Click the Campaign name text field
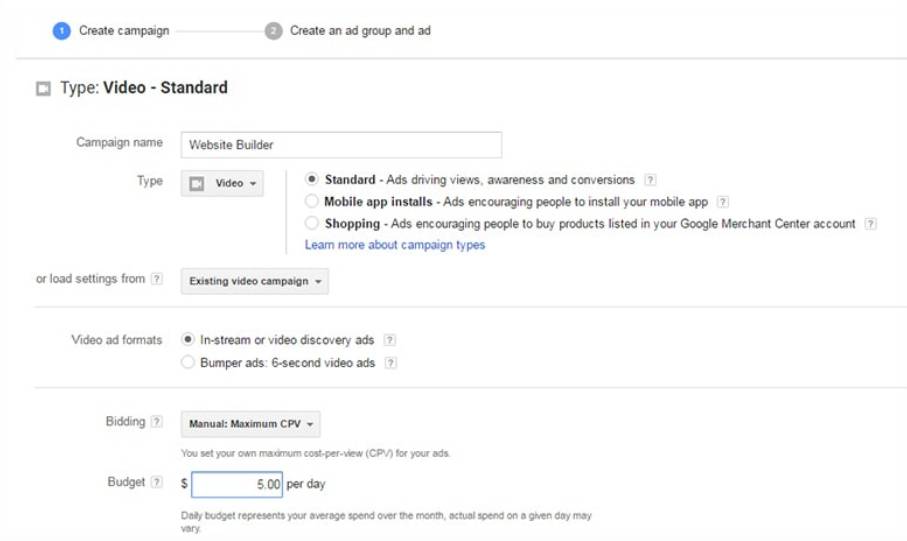Screen dimensions: 907x541 click(x=341, y=145)
